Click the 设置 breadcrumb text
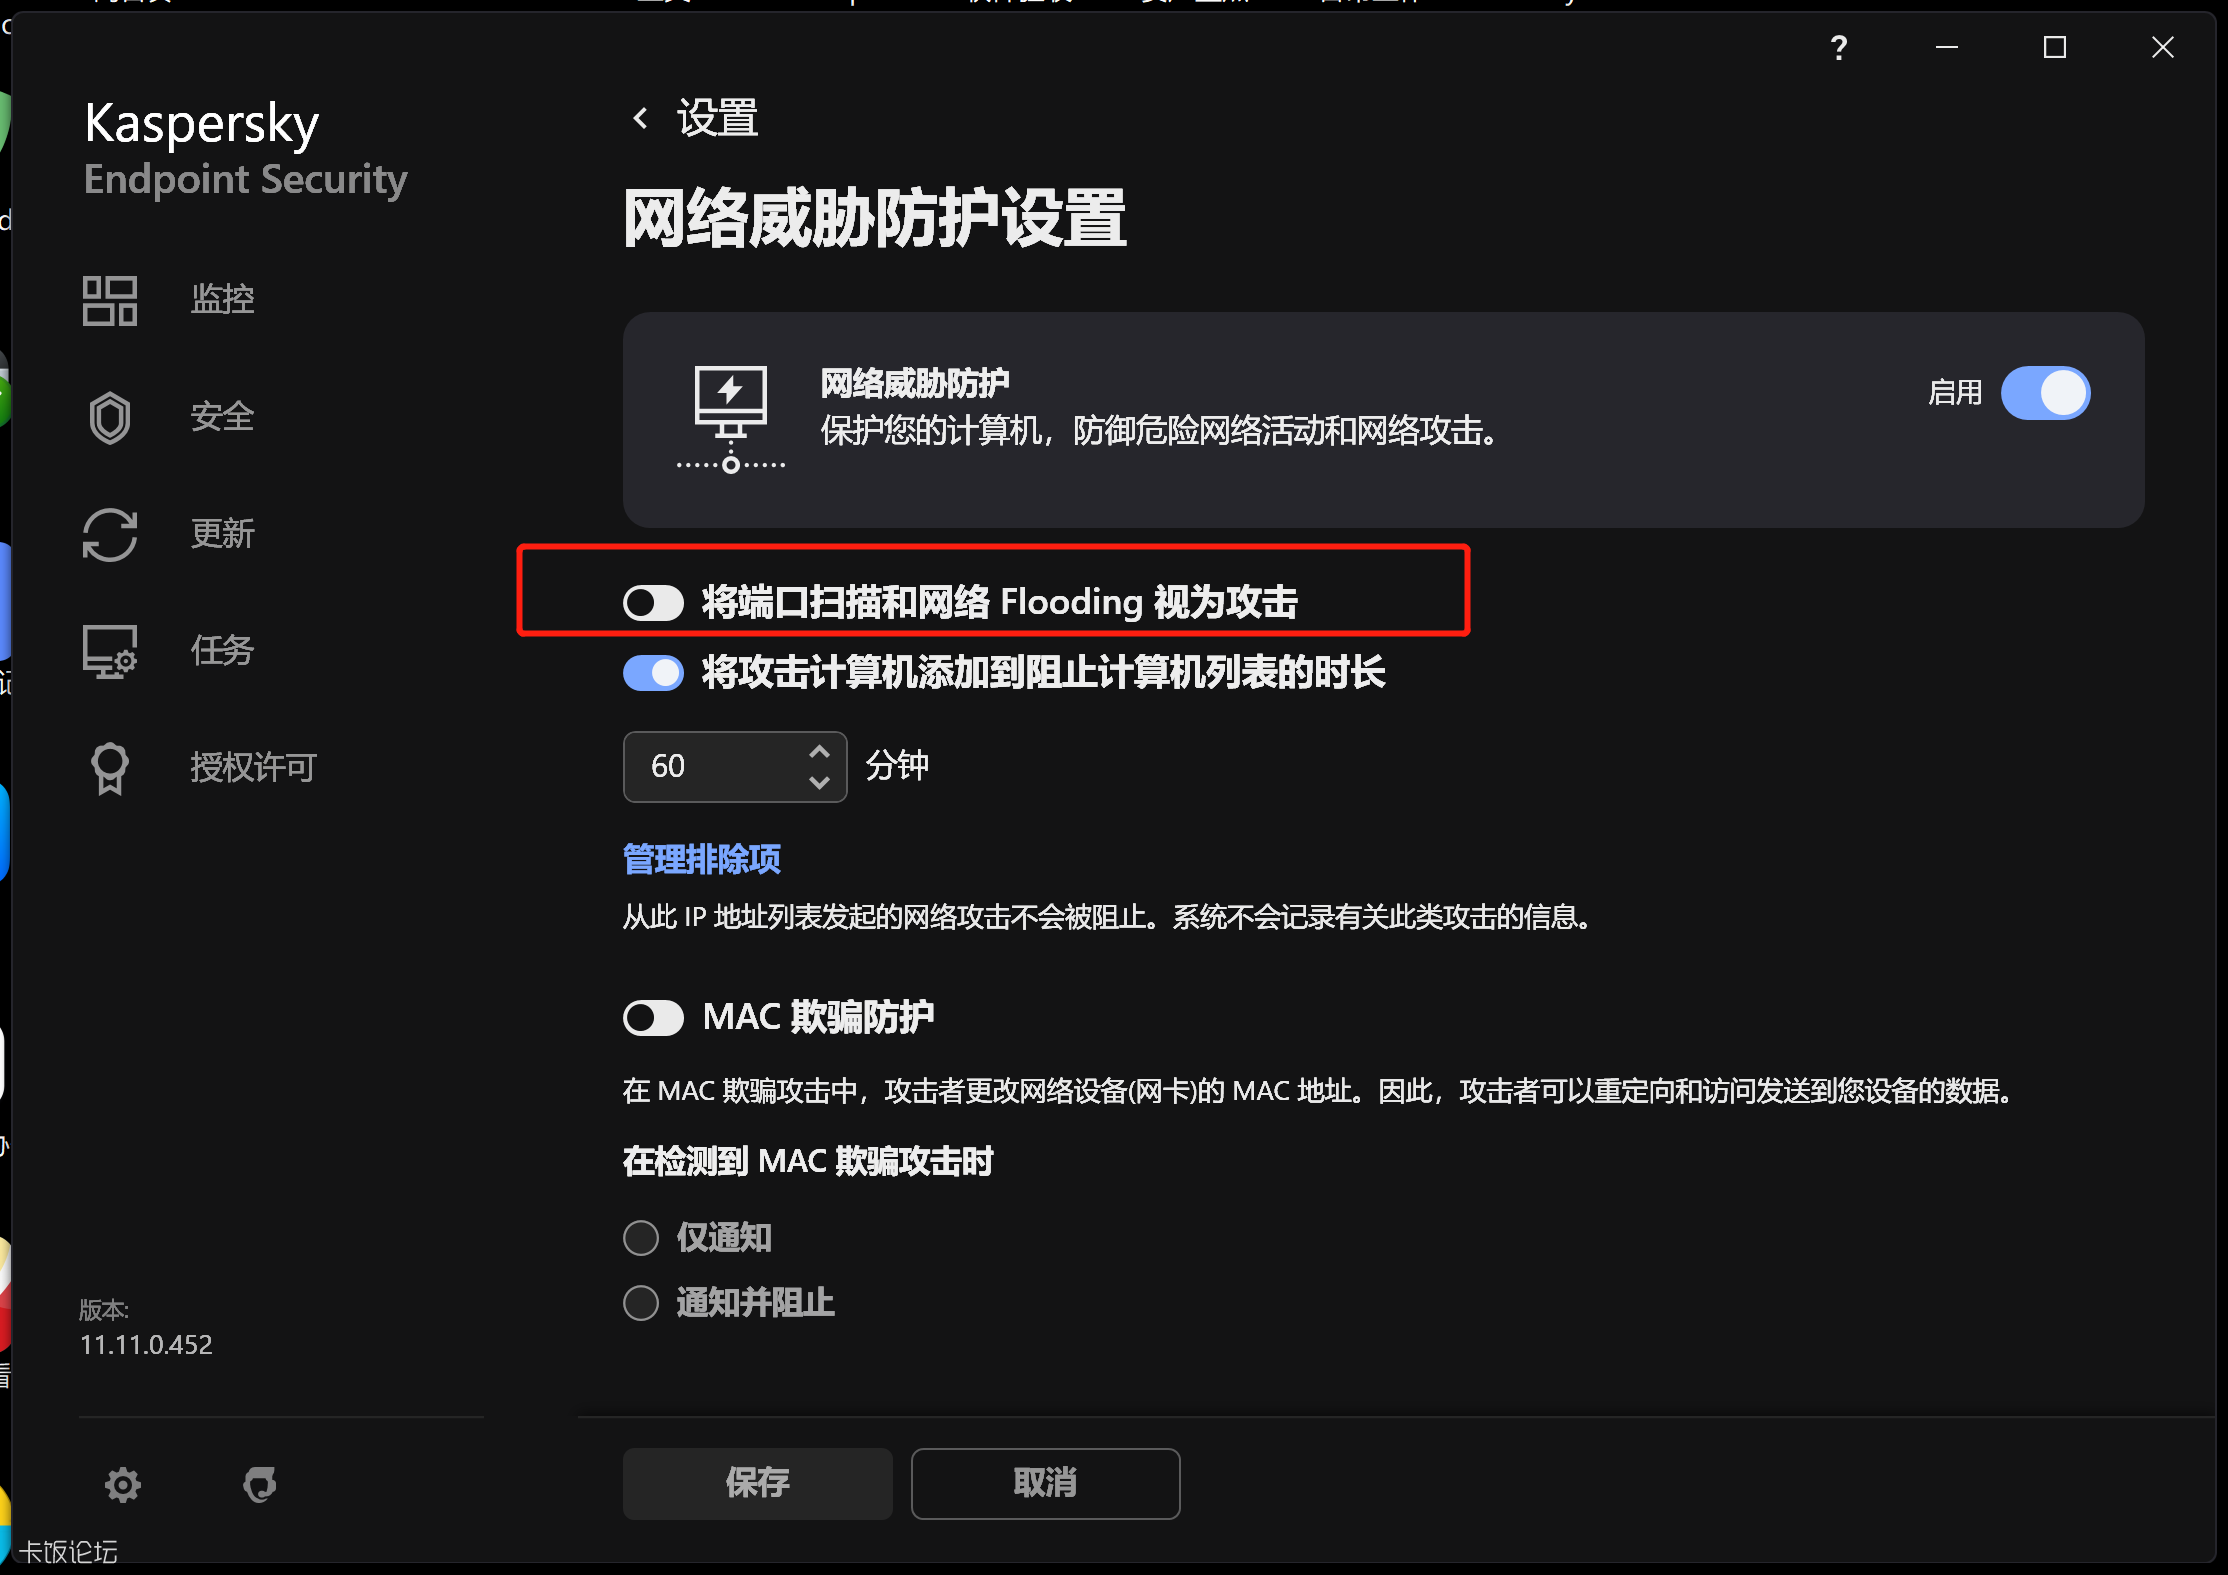The width and height of the screenshot is (2228, 1575). pos(717,118)
